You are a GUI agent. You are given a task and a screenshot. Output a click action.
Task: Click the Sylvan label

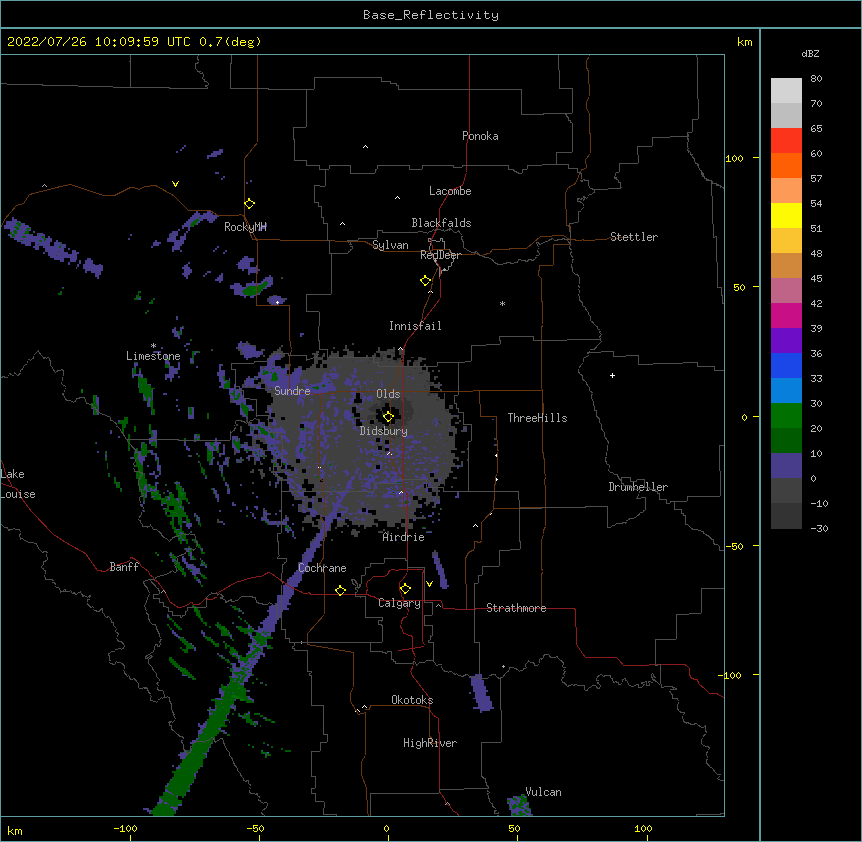click(x=390, y=245)
